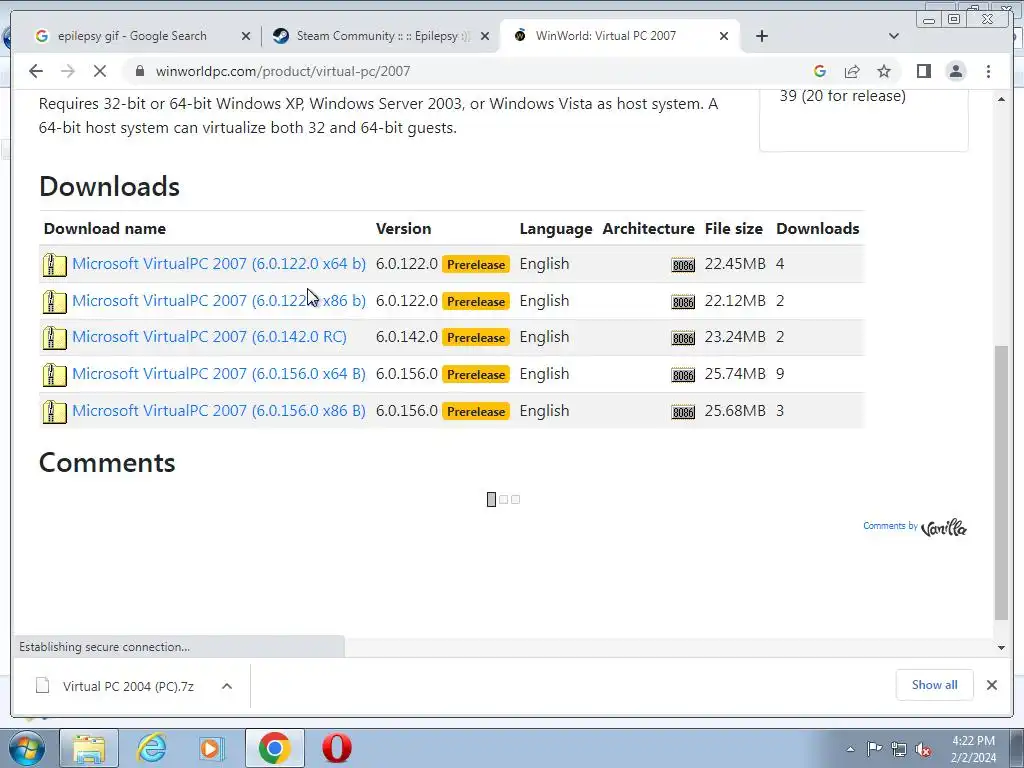Download Microsoft VirtualPC 2007 (6.0.156.0 x64 B)
Screen dimensions: 1024x768
[219, 374]
